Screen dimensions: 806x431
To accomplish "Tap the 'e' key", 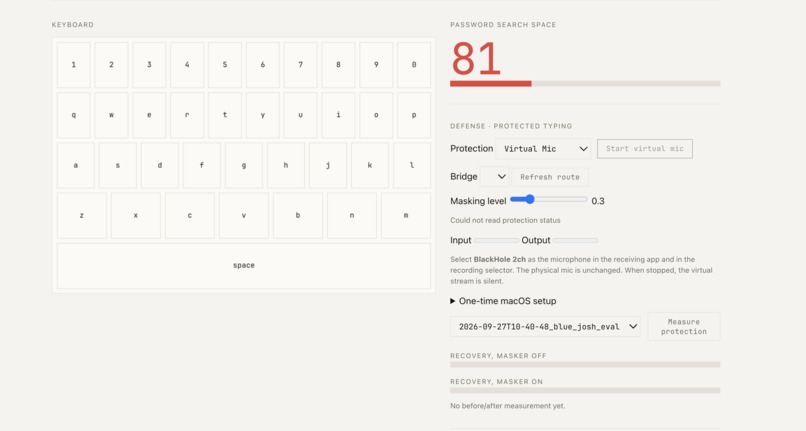I will (x=149, y=115).
